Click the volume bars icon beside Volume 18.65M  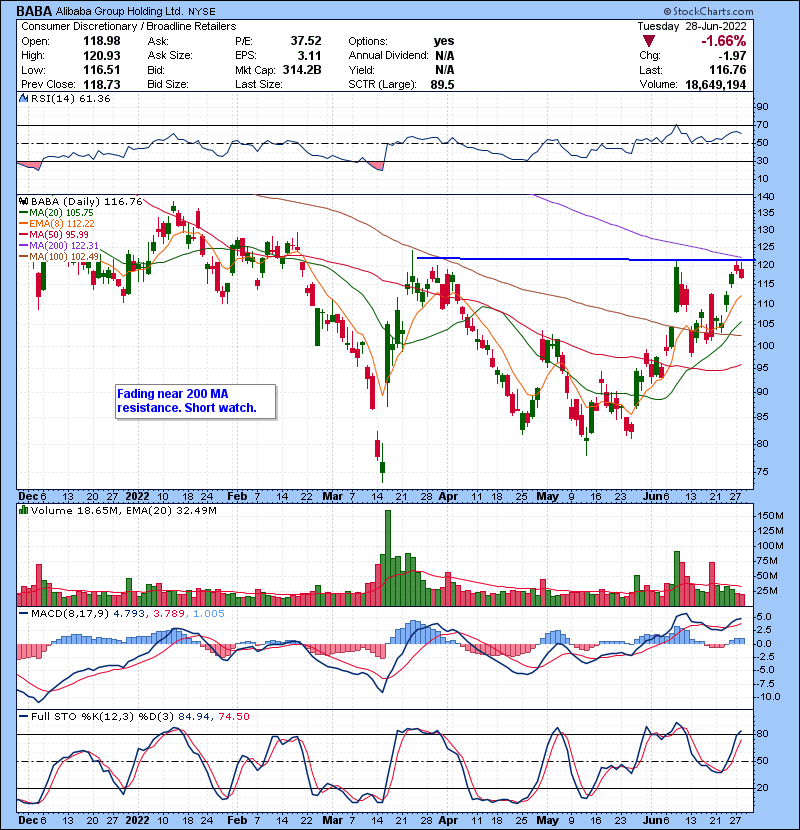pyautogui.click(x=23, y=510)
